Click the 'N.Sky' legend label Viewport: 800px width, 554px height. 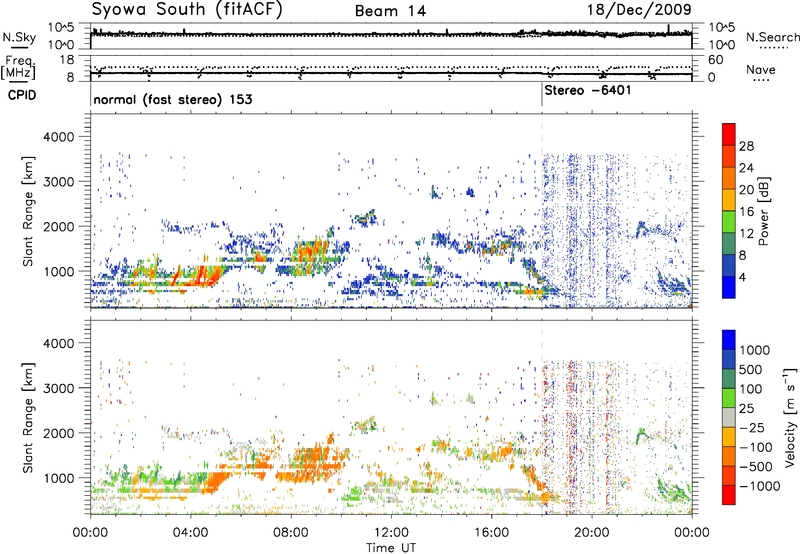click(x=19, y=37)
